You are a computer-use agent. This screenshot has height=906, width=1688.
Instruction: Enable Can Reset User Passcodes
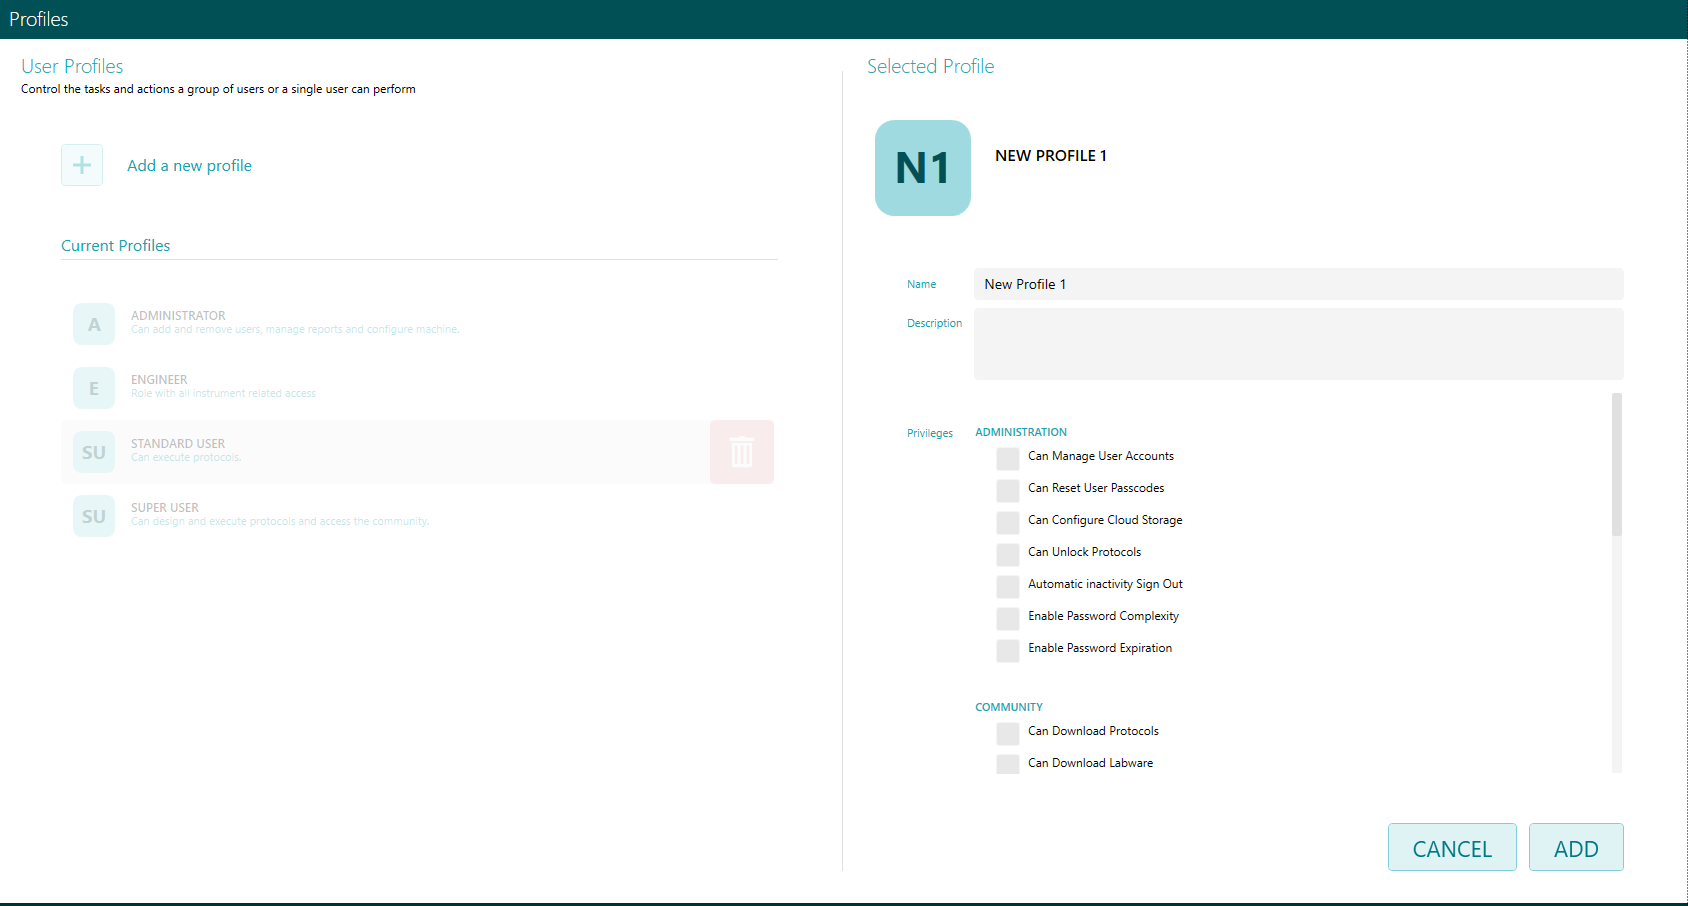(1007, 490)
